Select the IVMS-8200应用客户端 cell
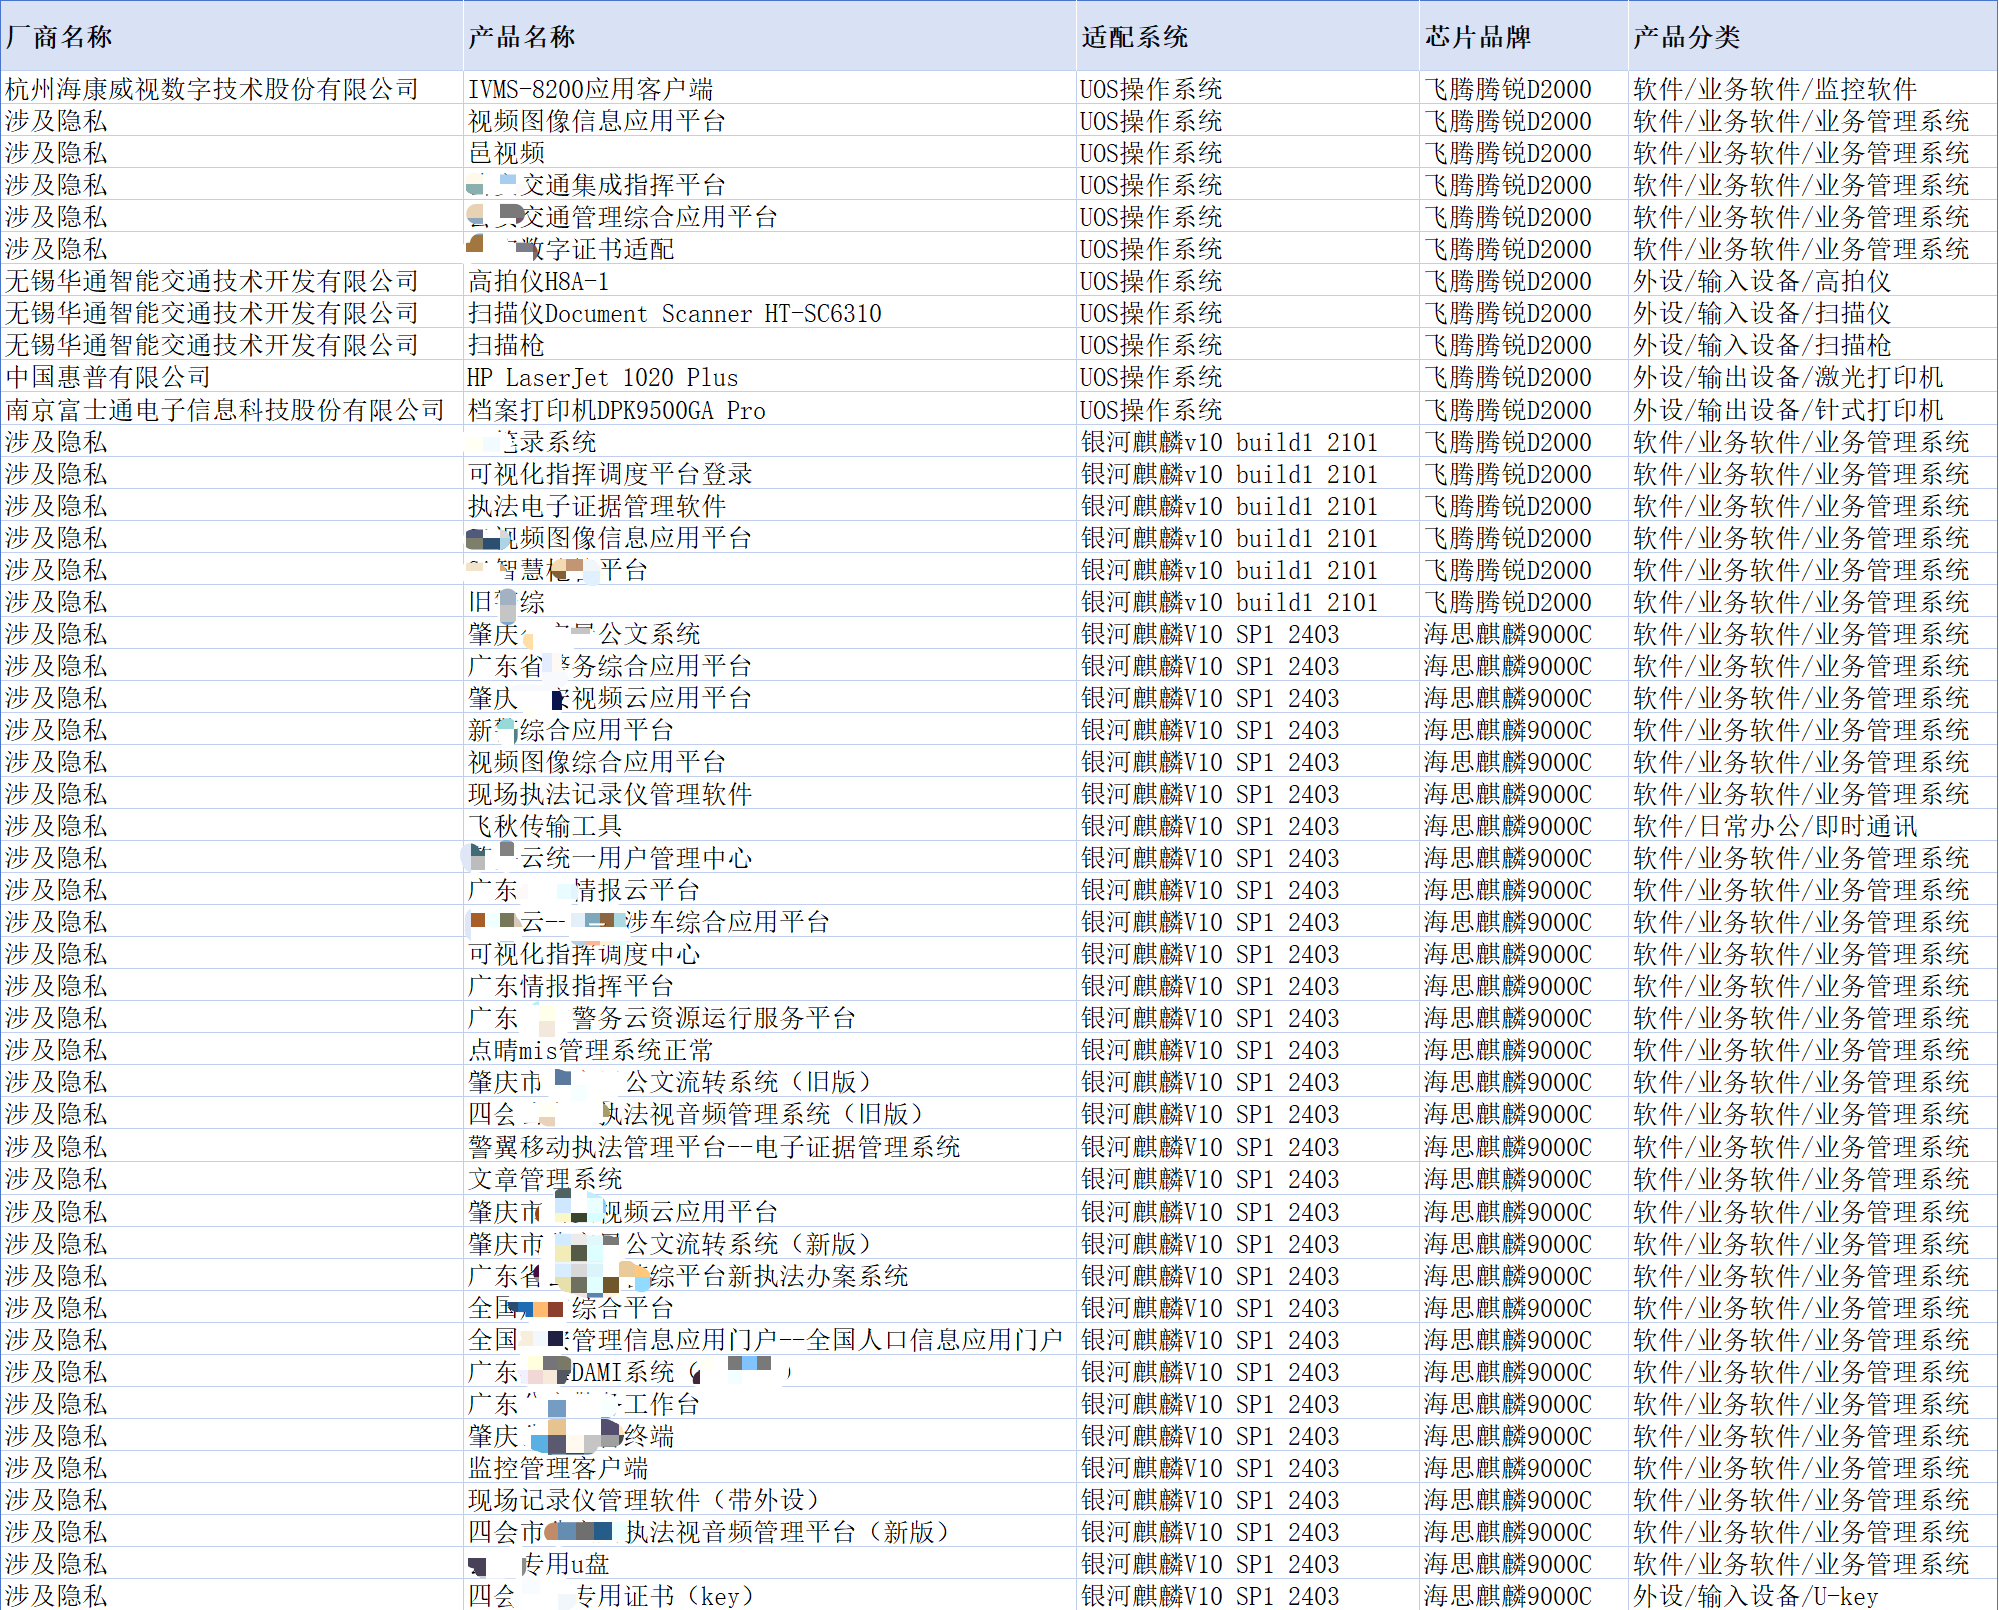The image size is (1999, 1610). click(590, 89)
